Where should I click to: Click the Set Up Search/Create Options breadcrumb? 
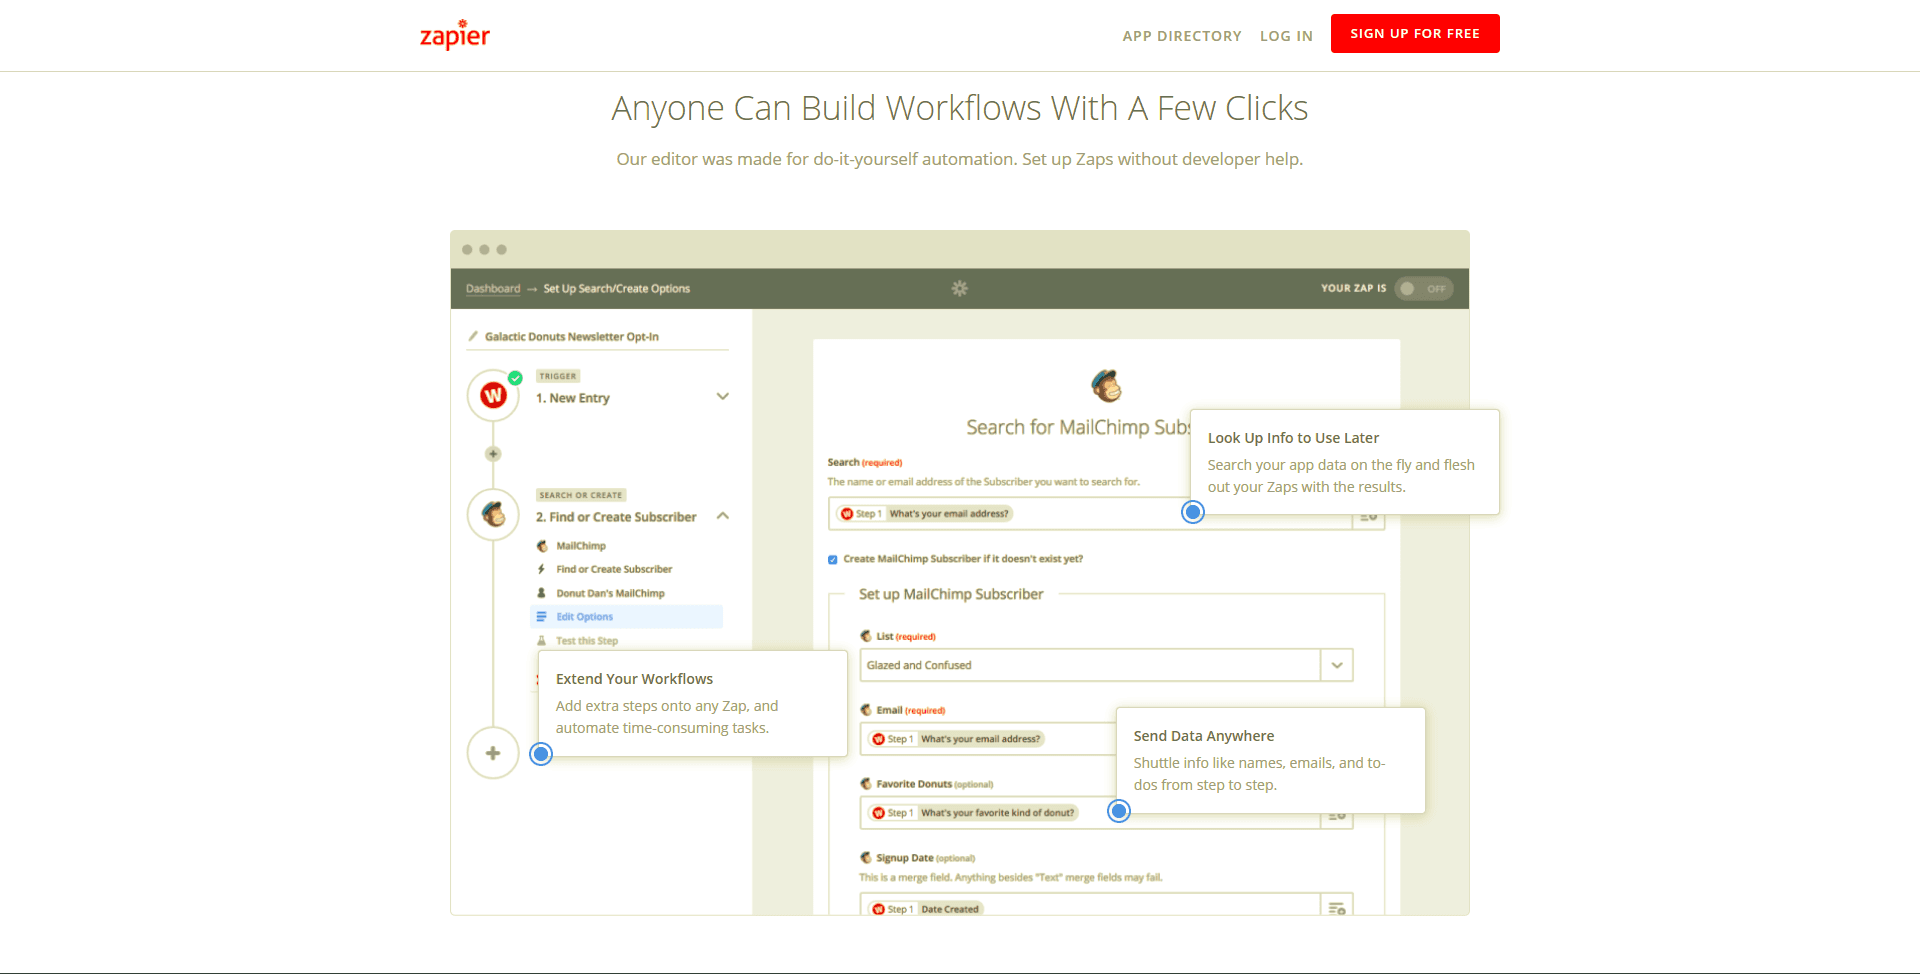(x=617, y=289)
